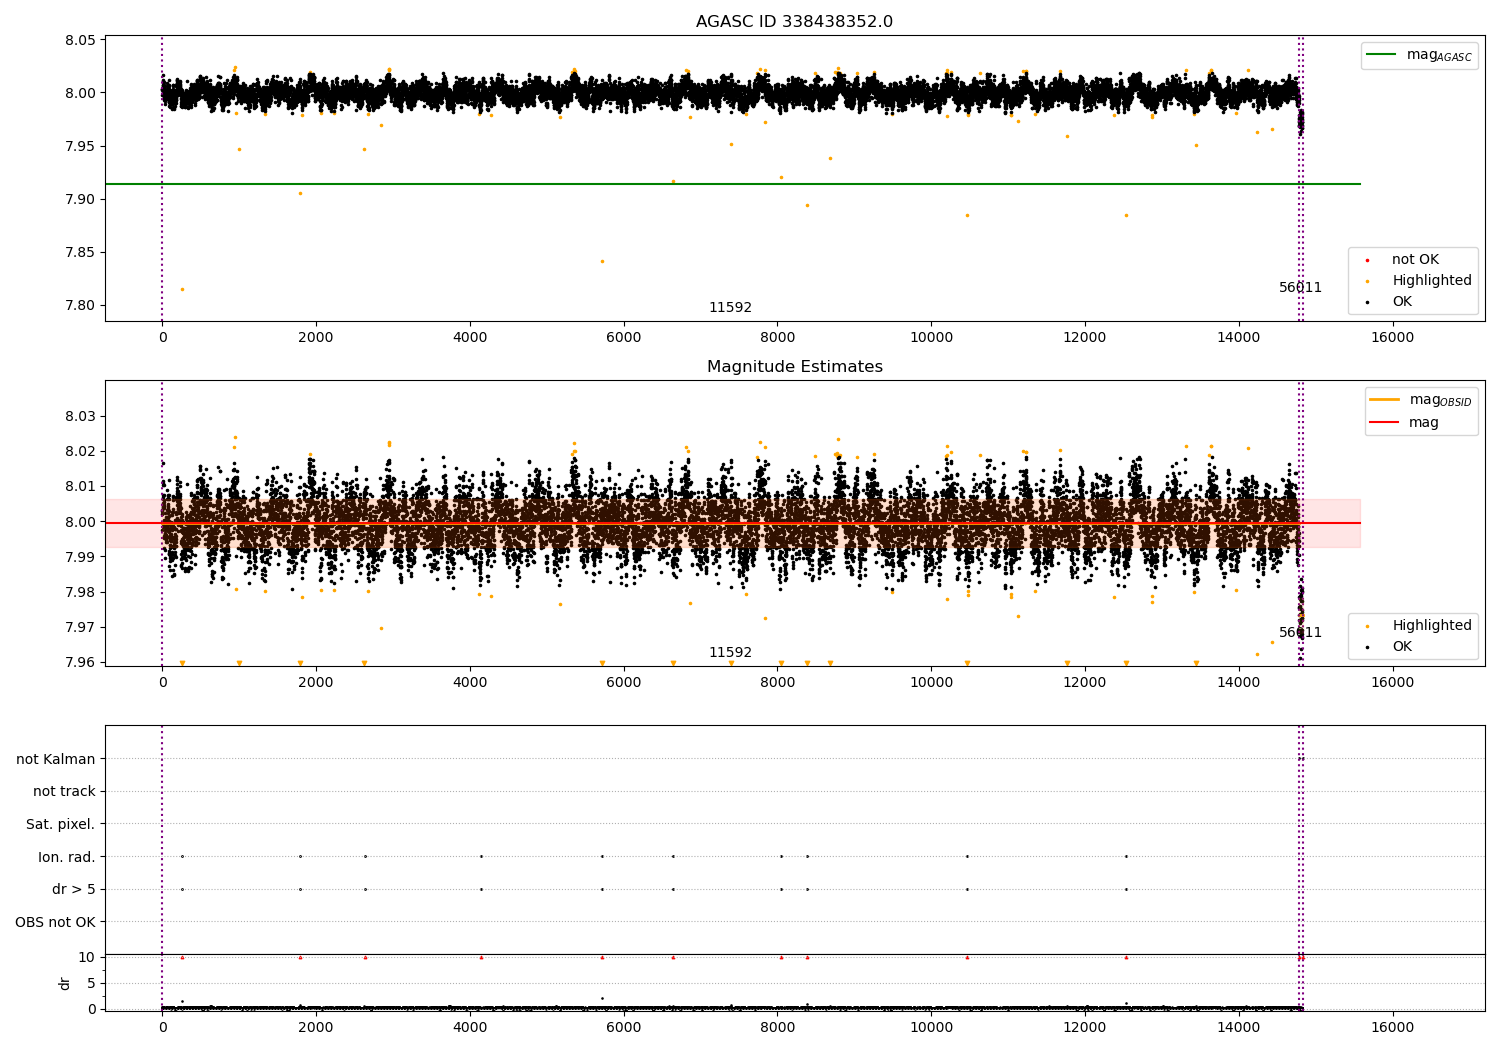Image resolution: width=1500 pixels, height=1050 pixels.
Task: Click the 8.05 tick label on top plot
Action: [80, 41]
